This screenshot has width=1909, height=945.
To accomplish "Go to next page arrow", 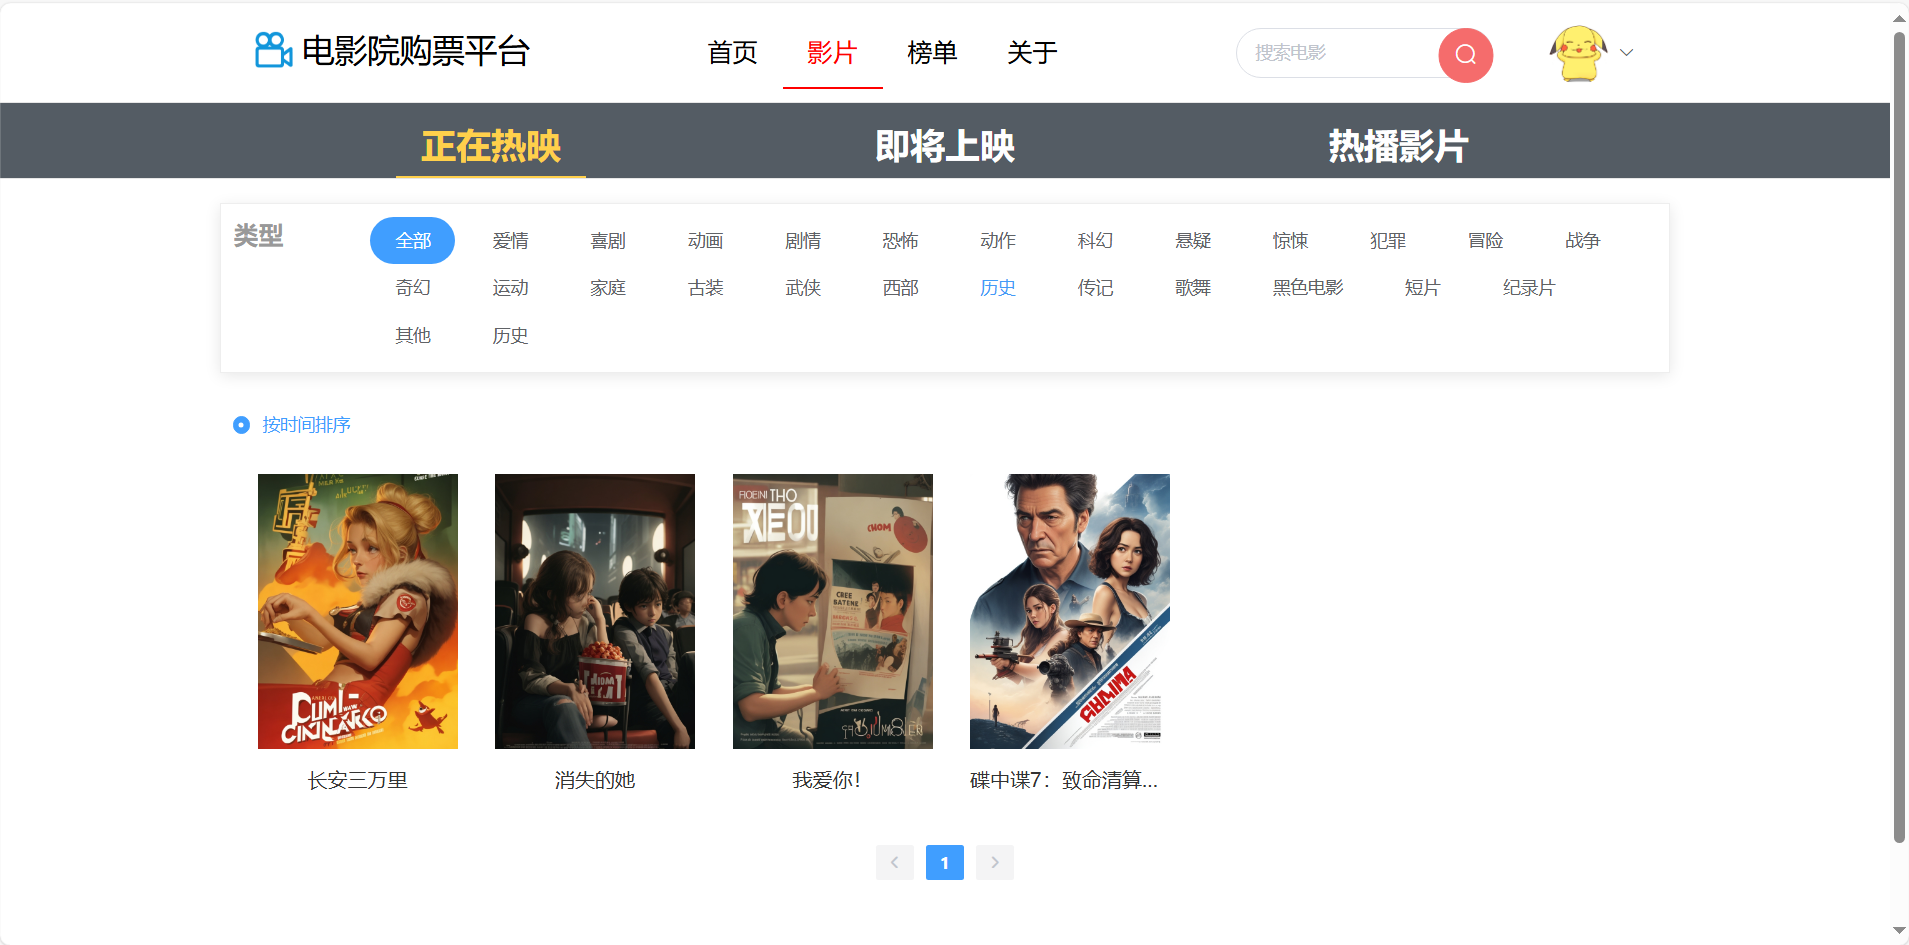I will click(x=995, y=862).
